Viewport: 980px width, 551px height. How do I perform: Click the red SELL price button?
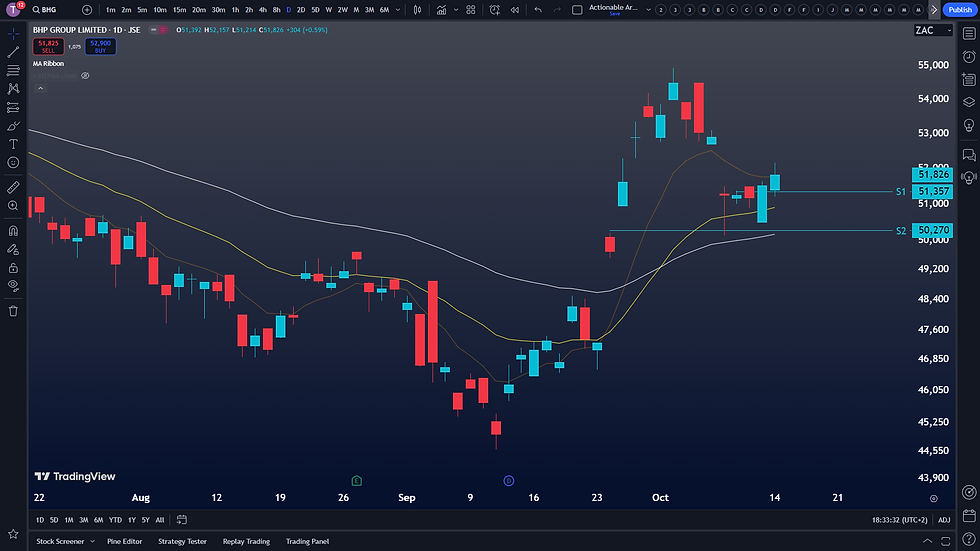pyautogui.click(x=48, y=46)
